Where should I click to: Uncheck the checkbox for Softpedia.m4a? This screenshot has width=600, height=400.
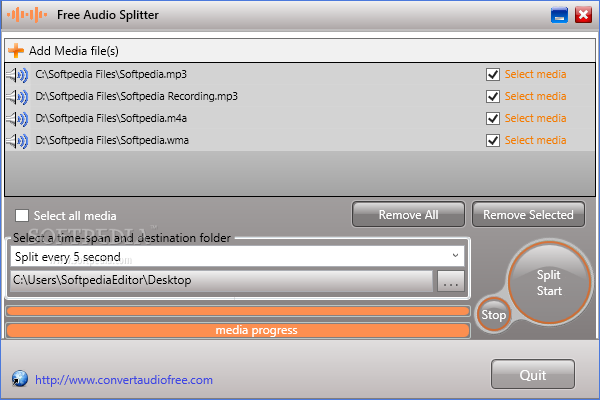tap(492, 119)
